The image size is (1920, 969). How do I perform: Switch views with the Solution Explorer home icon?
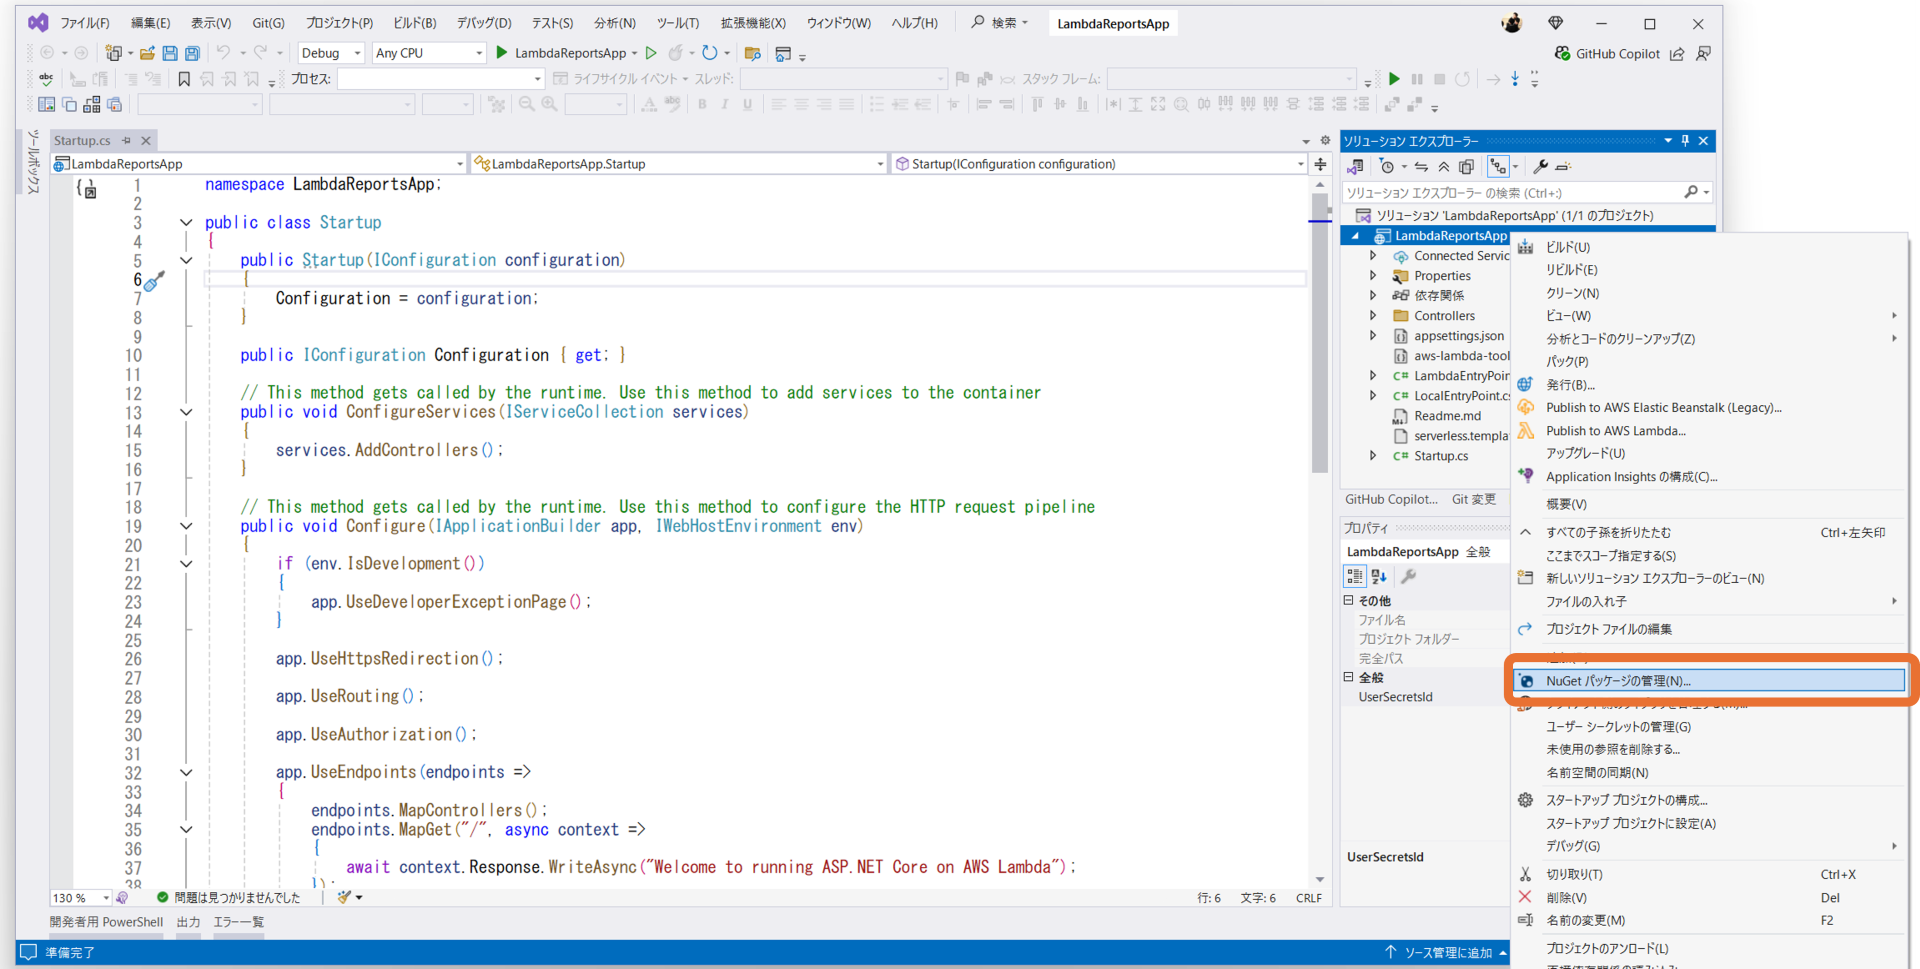coord(1356,167)
